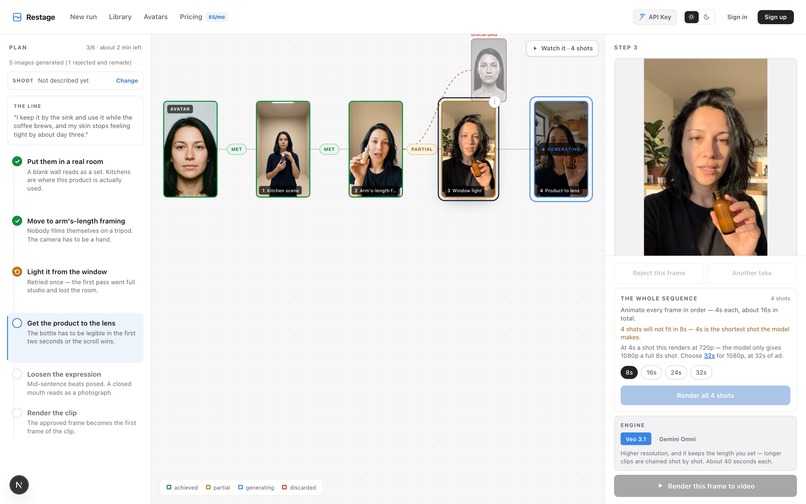
Task: Expand the Loosen the expression step
Action: (x=75, y=383)
